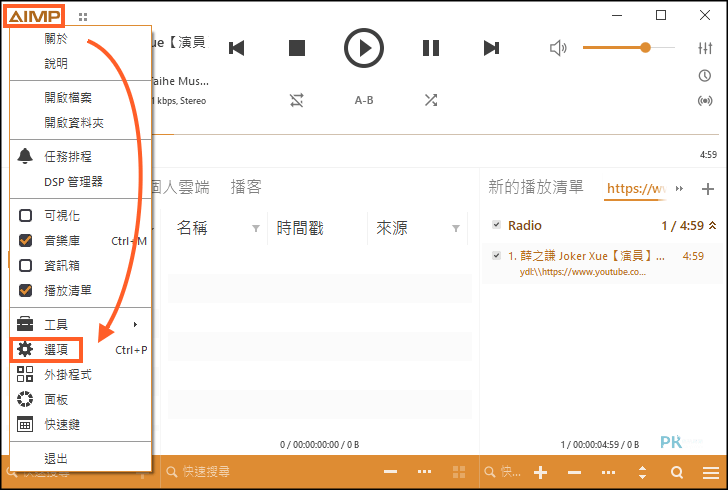Switch to 新的播放清單 playlist tab
Image resolution: width=728 pixels, height=490 pixels.
point(536,187)
